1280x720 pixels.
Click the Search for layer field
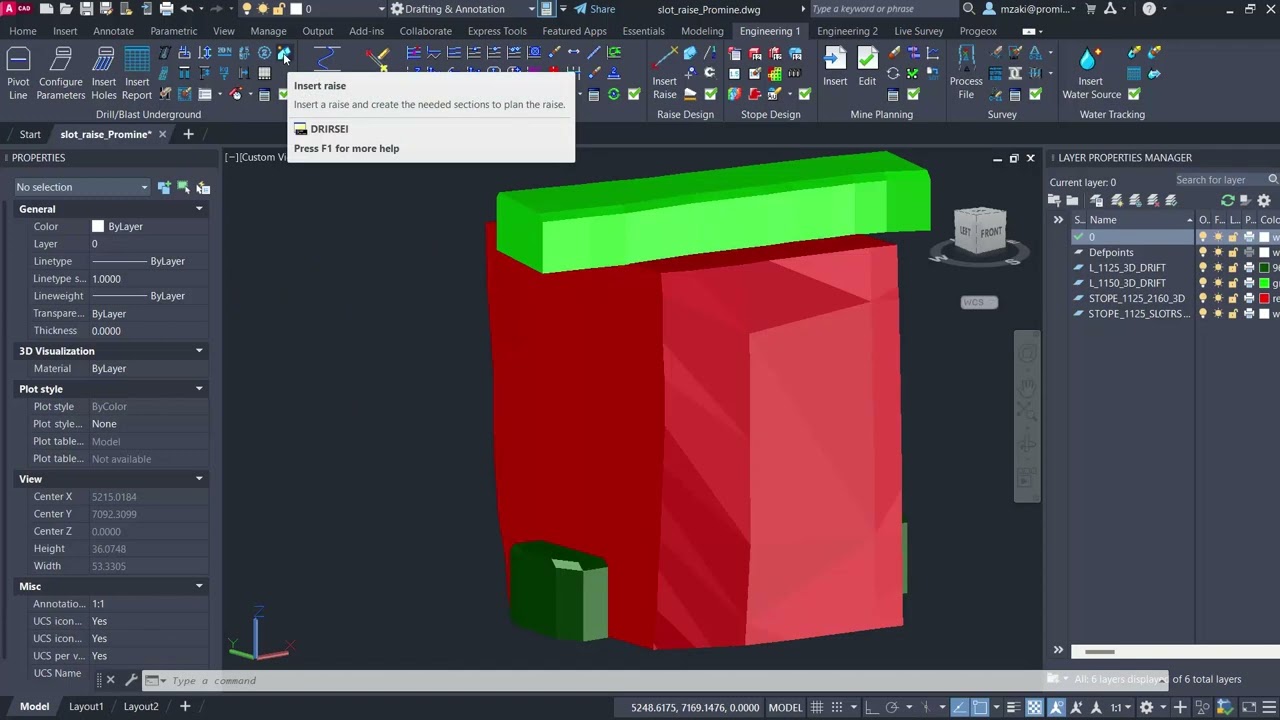[1220, 180]
